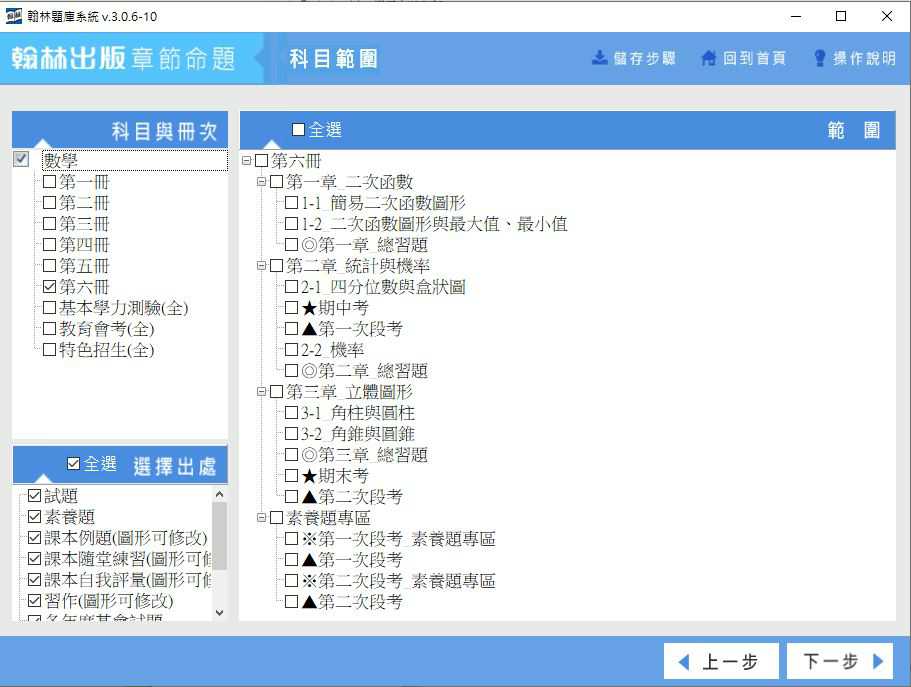This screenshot has width=911, height=687.
Task: Check ※第二次段考_素養題專區 checkbox
Action: click(x=292, y=580)
